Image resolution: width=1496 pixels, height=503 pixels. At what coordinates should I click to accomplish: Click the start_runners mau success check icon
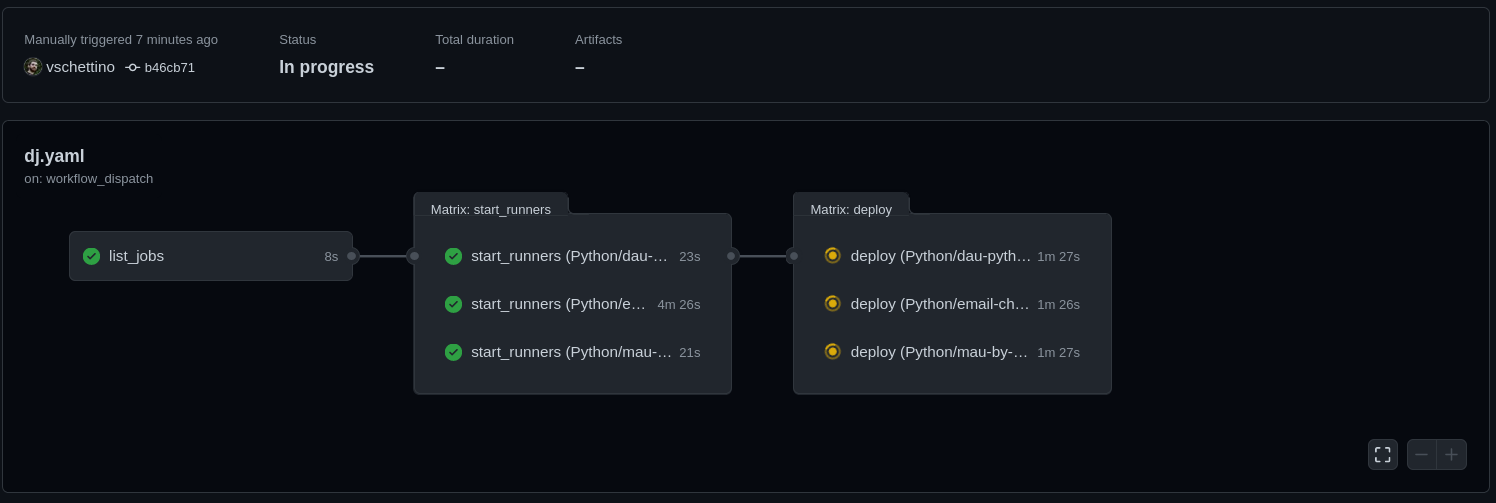(x=453, y=352)
